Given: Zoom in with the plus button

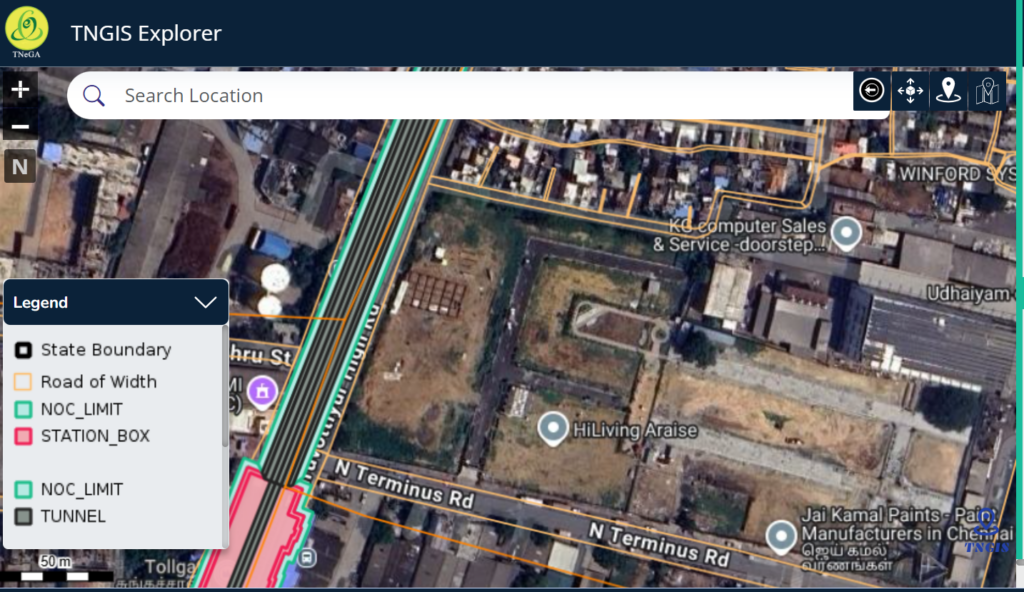Looking at the screenshot, I should click(20, 89).
